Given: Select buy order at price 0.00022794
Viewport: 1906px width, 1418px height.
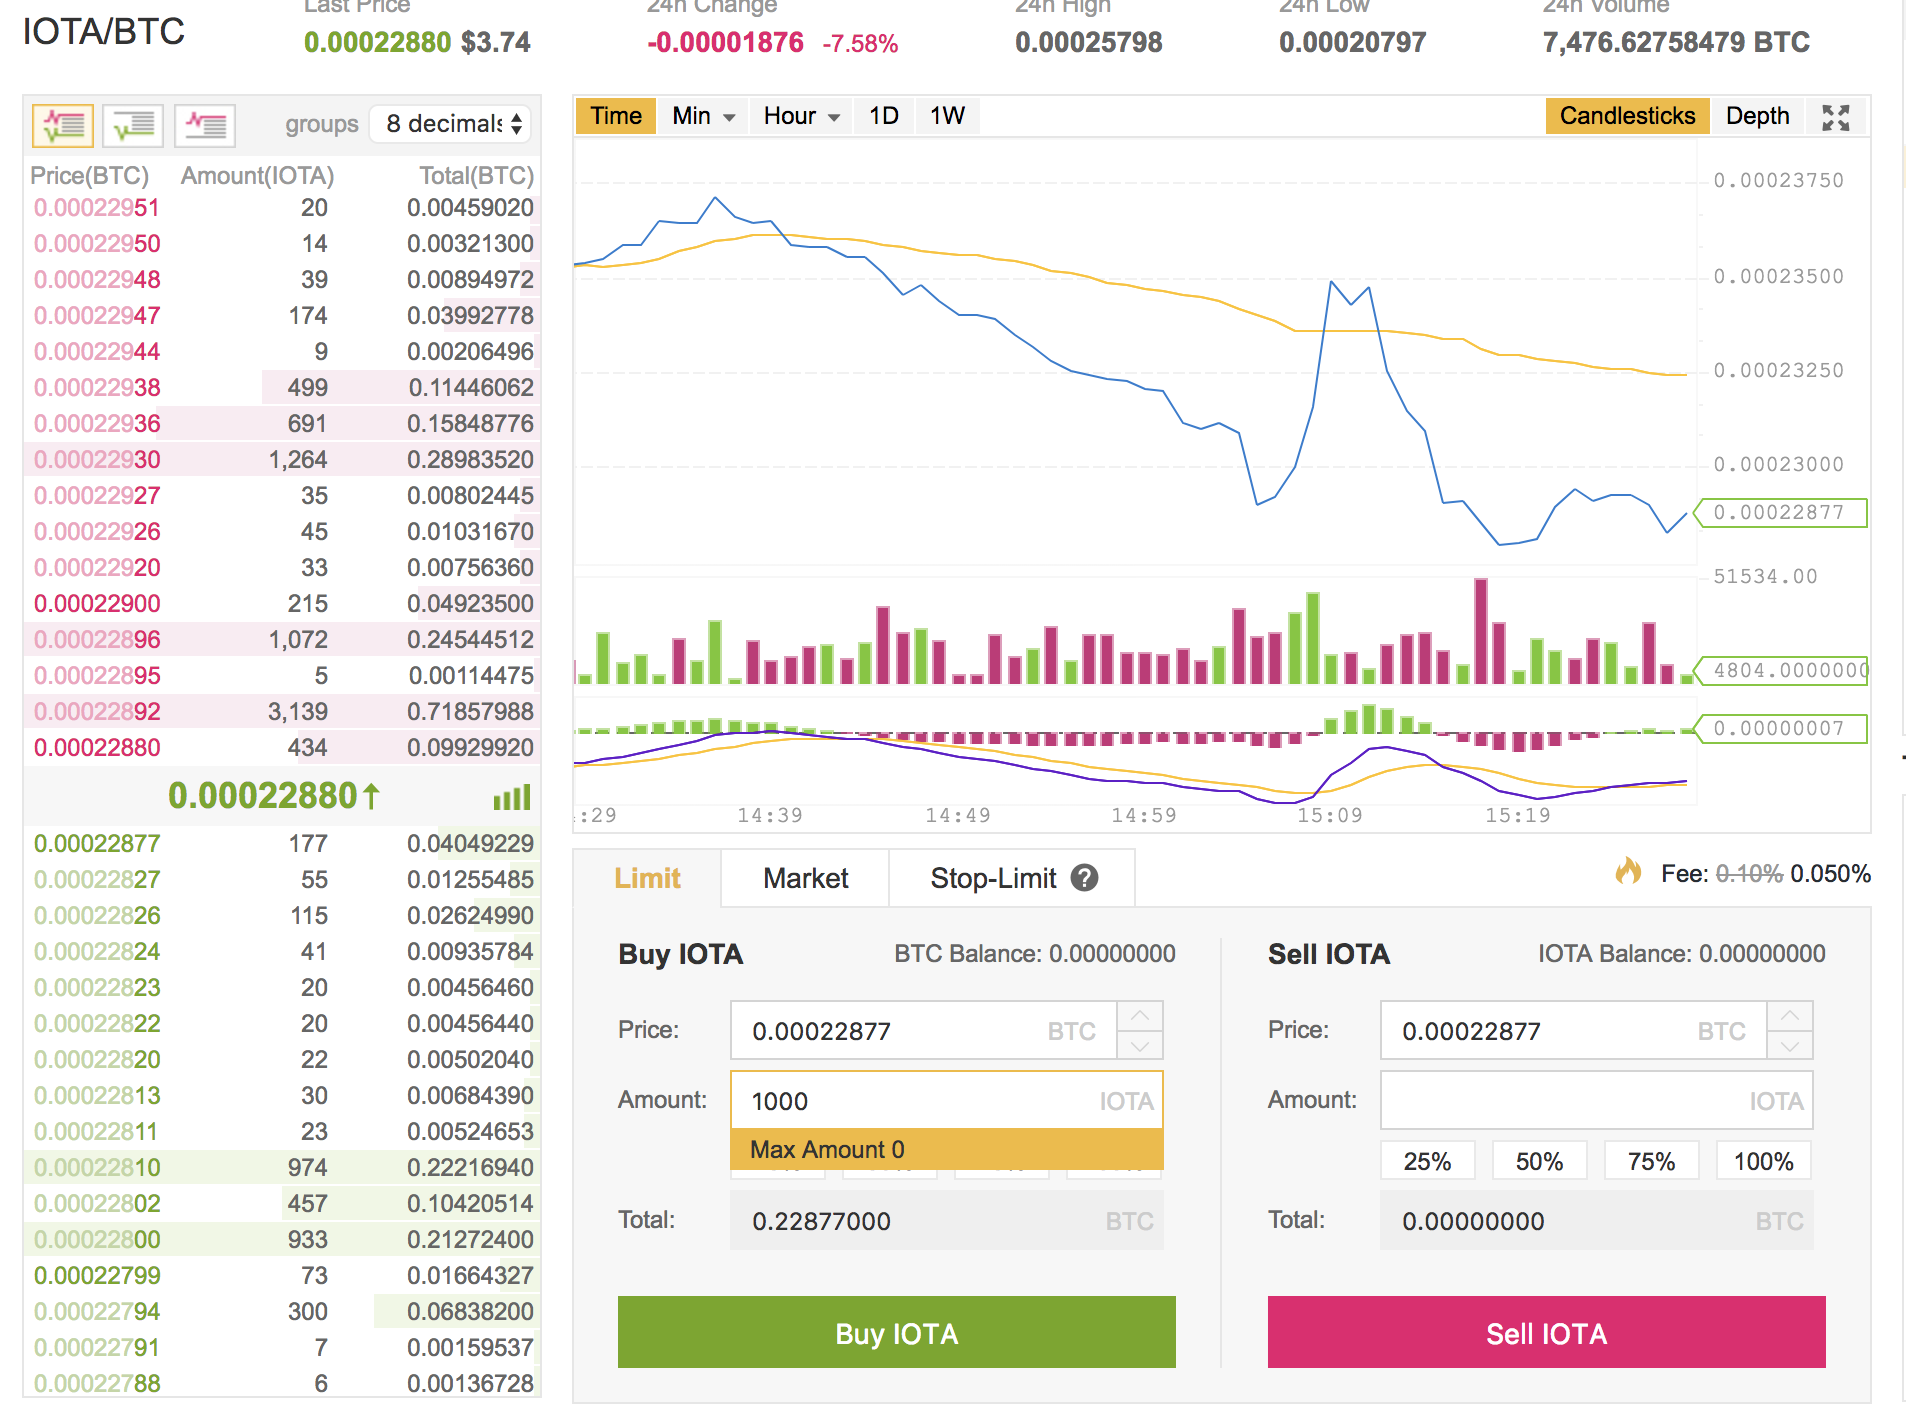Looking at the screenshot, I should pos(282,1312).
